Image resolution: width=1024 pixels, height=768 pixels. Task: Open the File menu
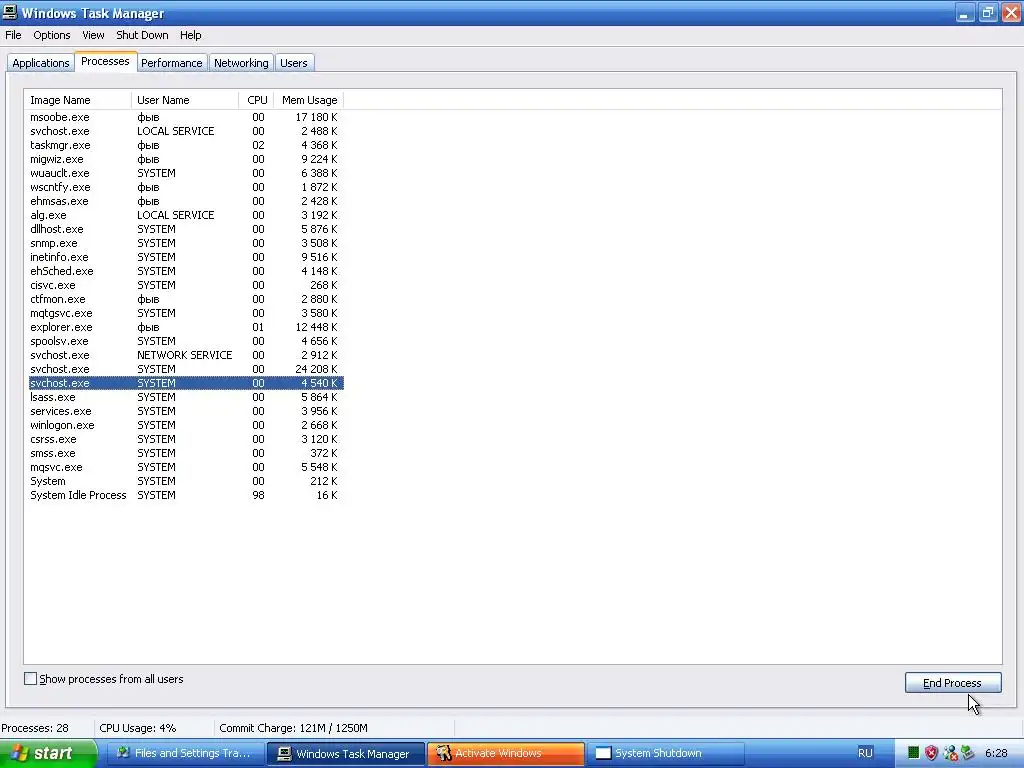click(x=13, y=35)
